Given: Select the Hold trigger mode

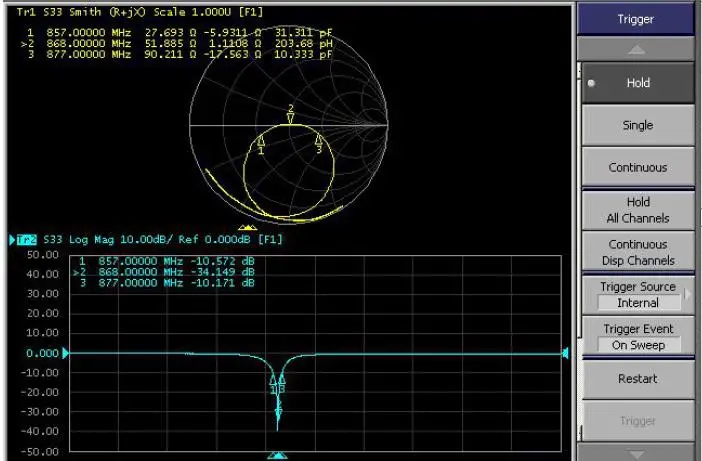Looking at the screenshot, I should (x=638, y=83).
